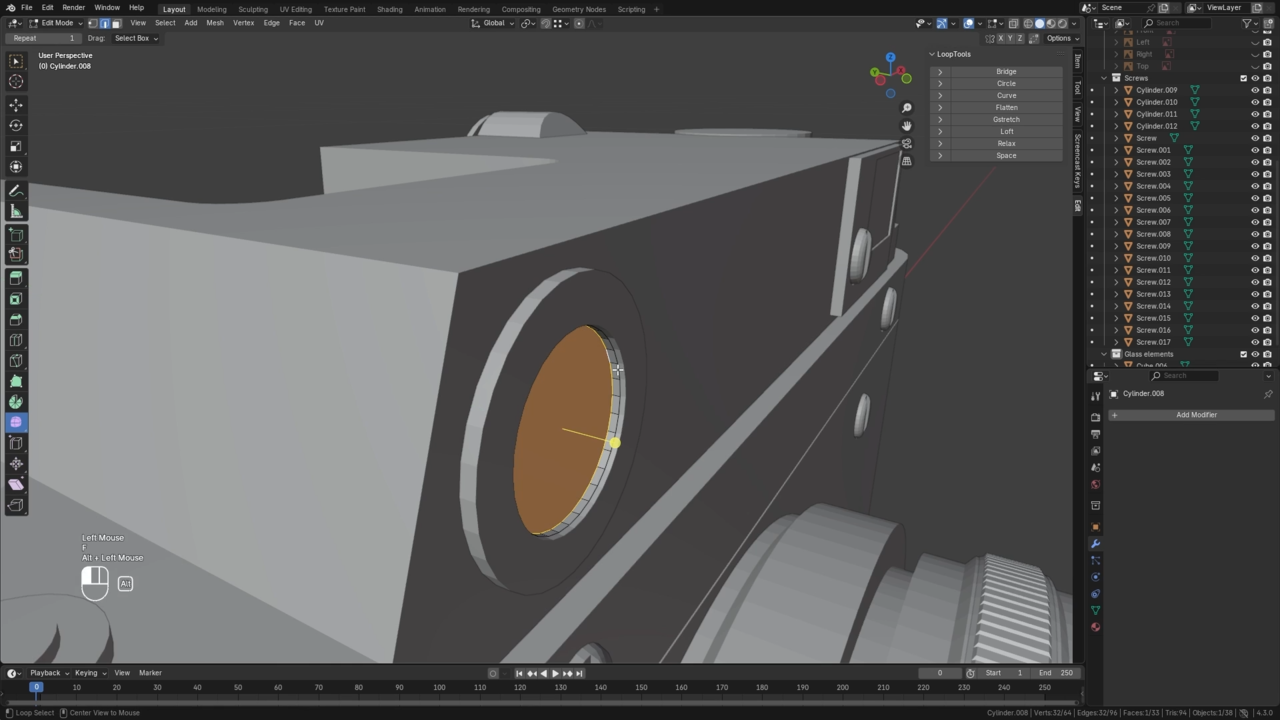Screen dimensions: 1280x720
Task: Click the viewport zoom magnifier gizmo
Action: (x=906, y=108)
